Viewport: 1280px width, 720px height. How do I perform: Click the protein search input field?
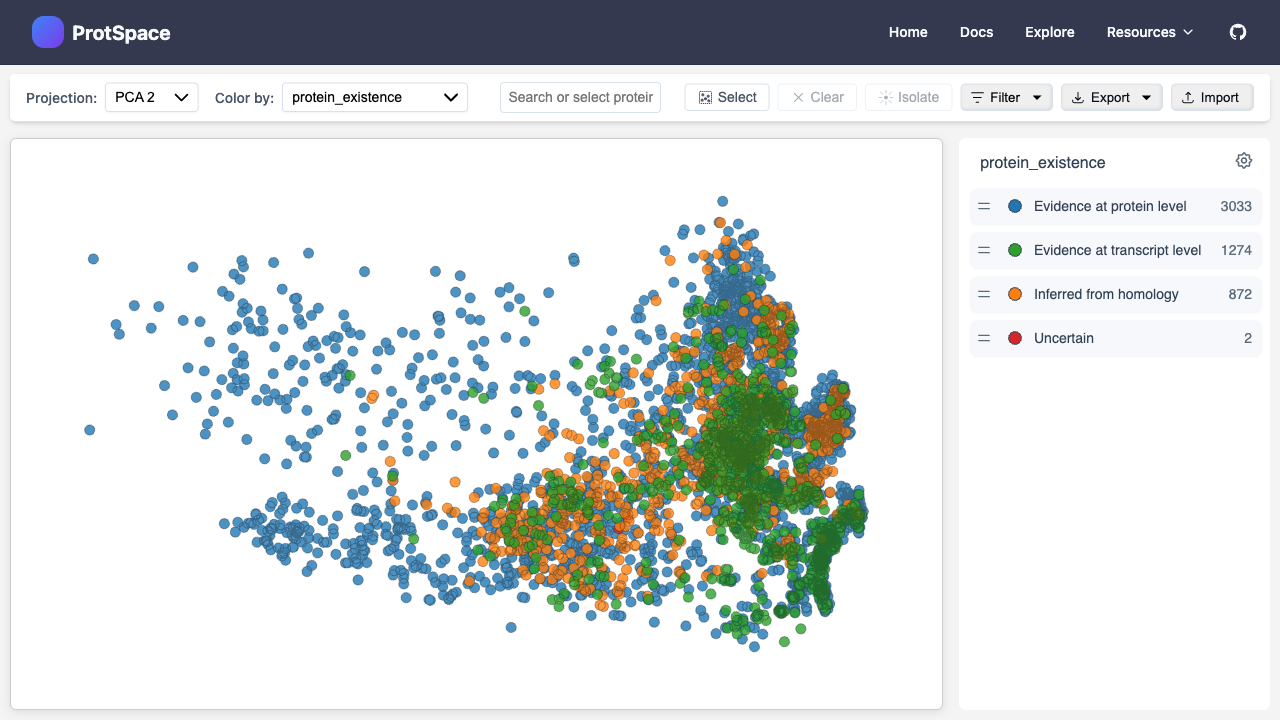coord(580,97)
